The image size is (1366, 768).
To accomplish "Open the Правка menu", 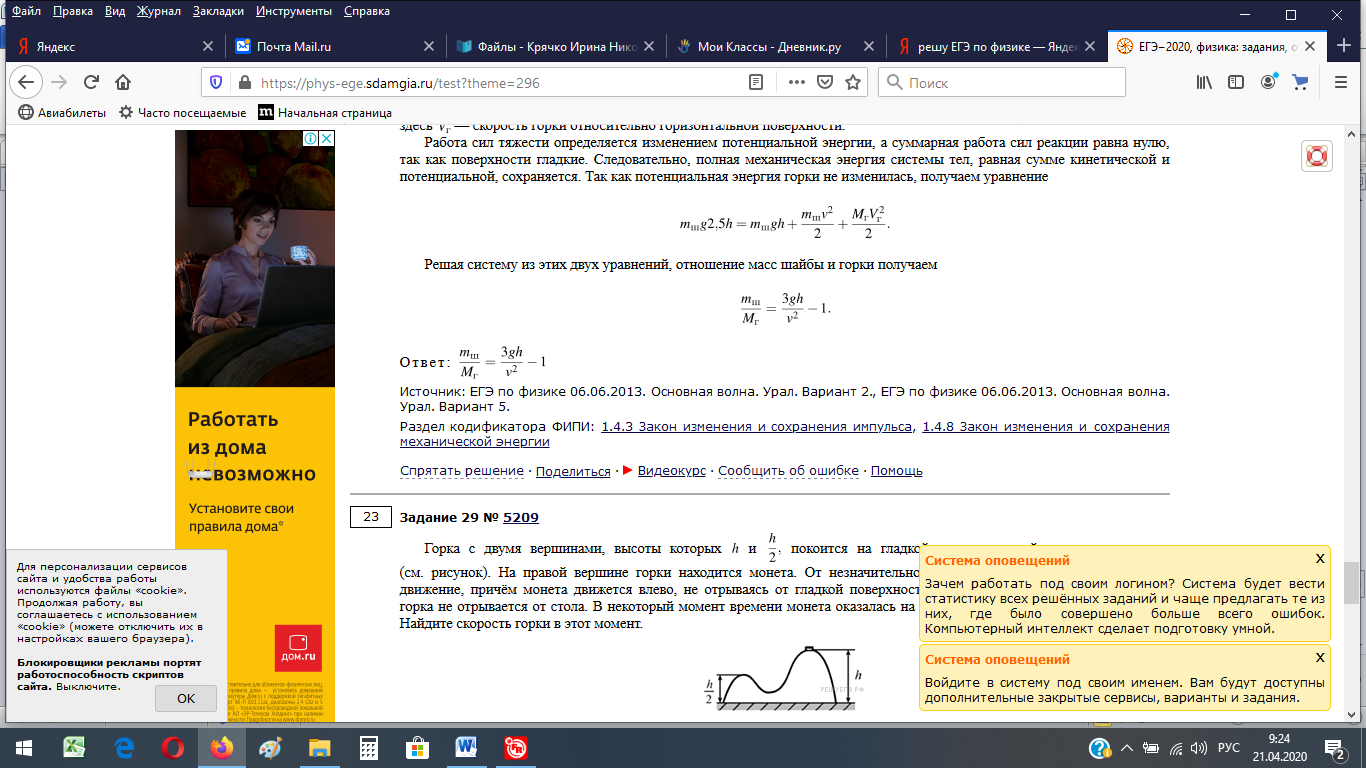I will [72, 12].
